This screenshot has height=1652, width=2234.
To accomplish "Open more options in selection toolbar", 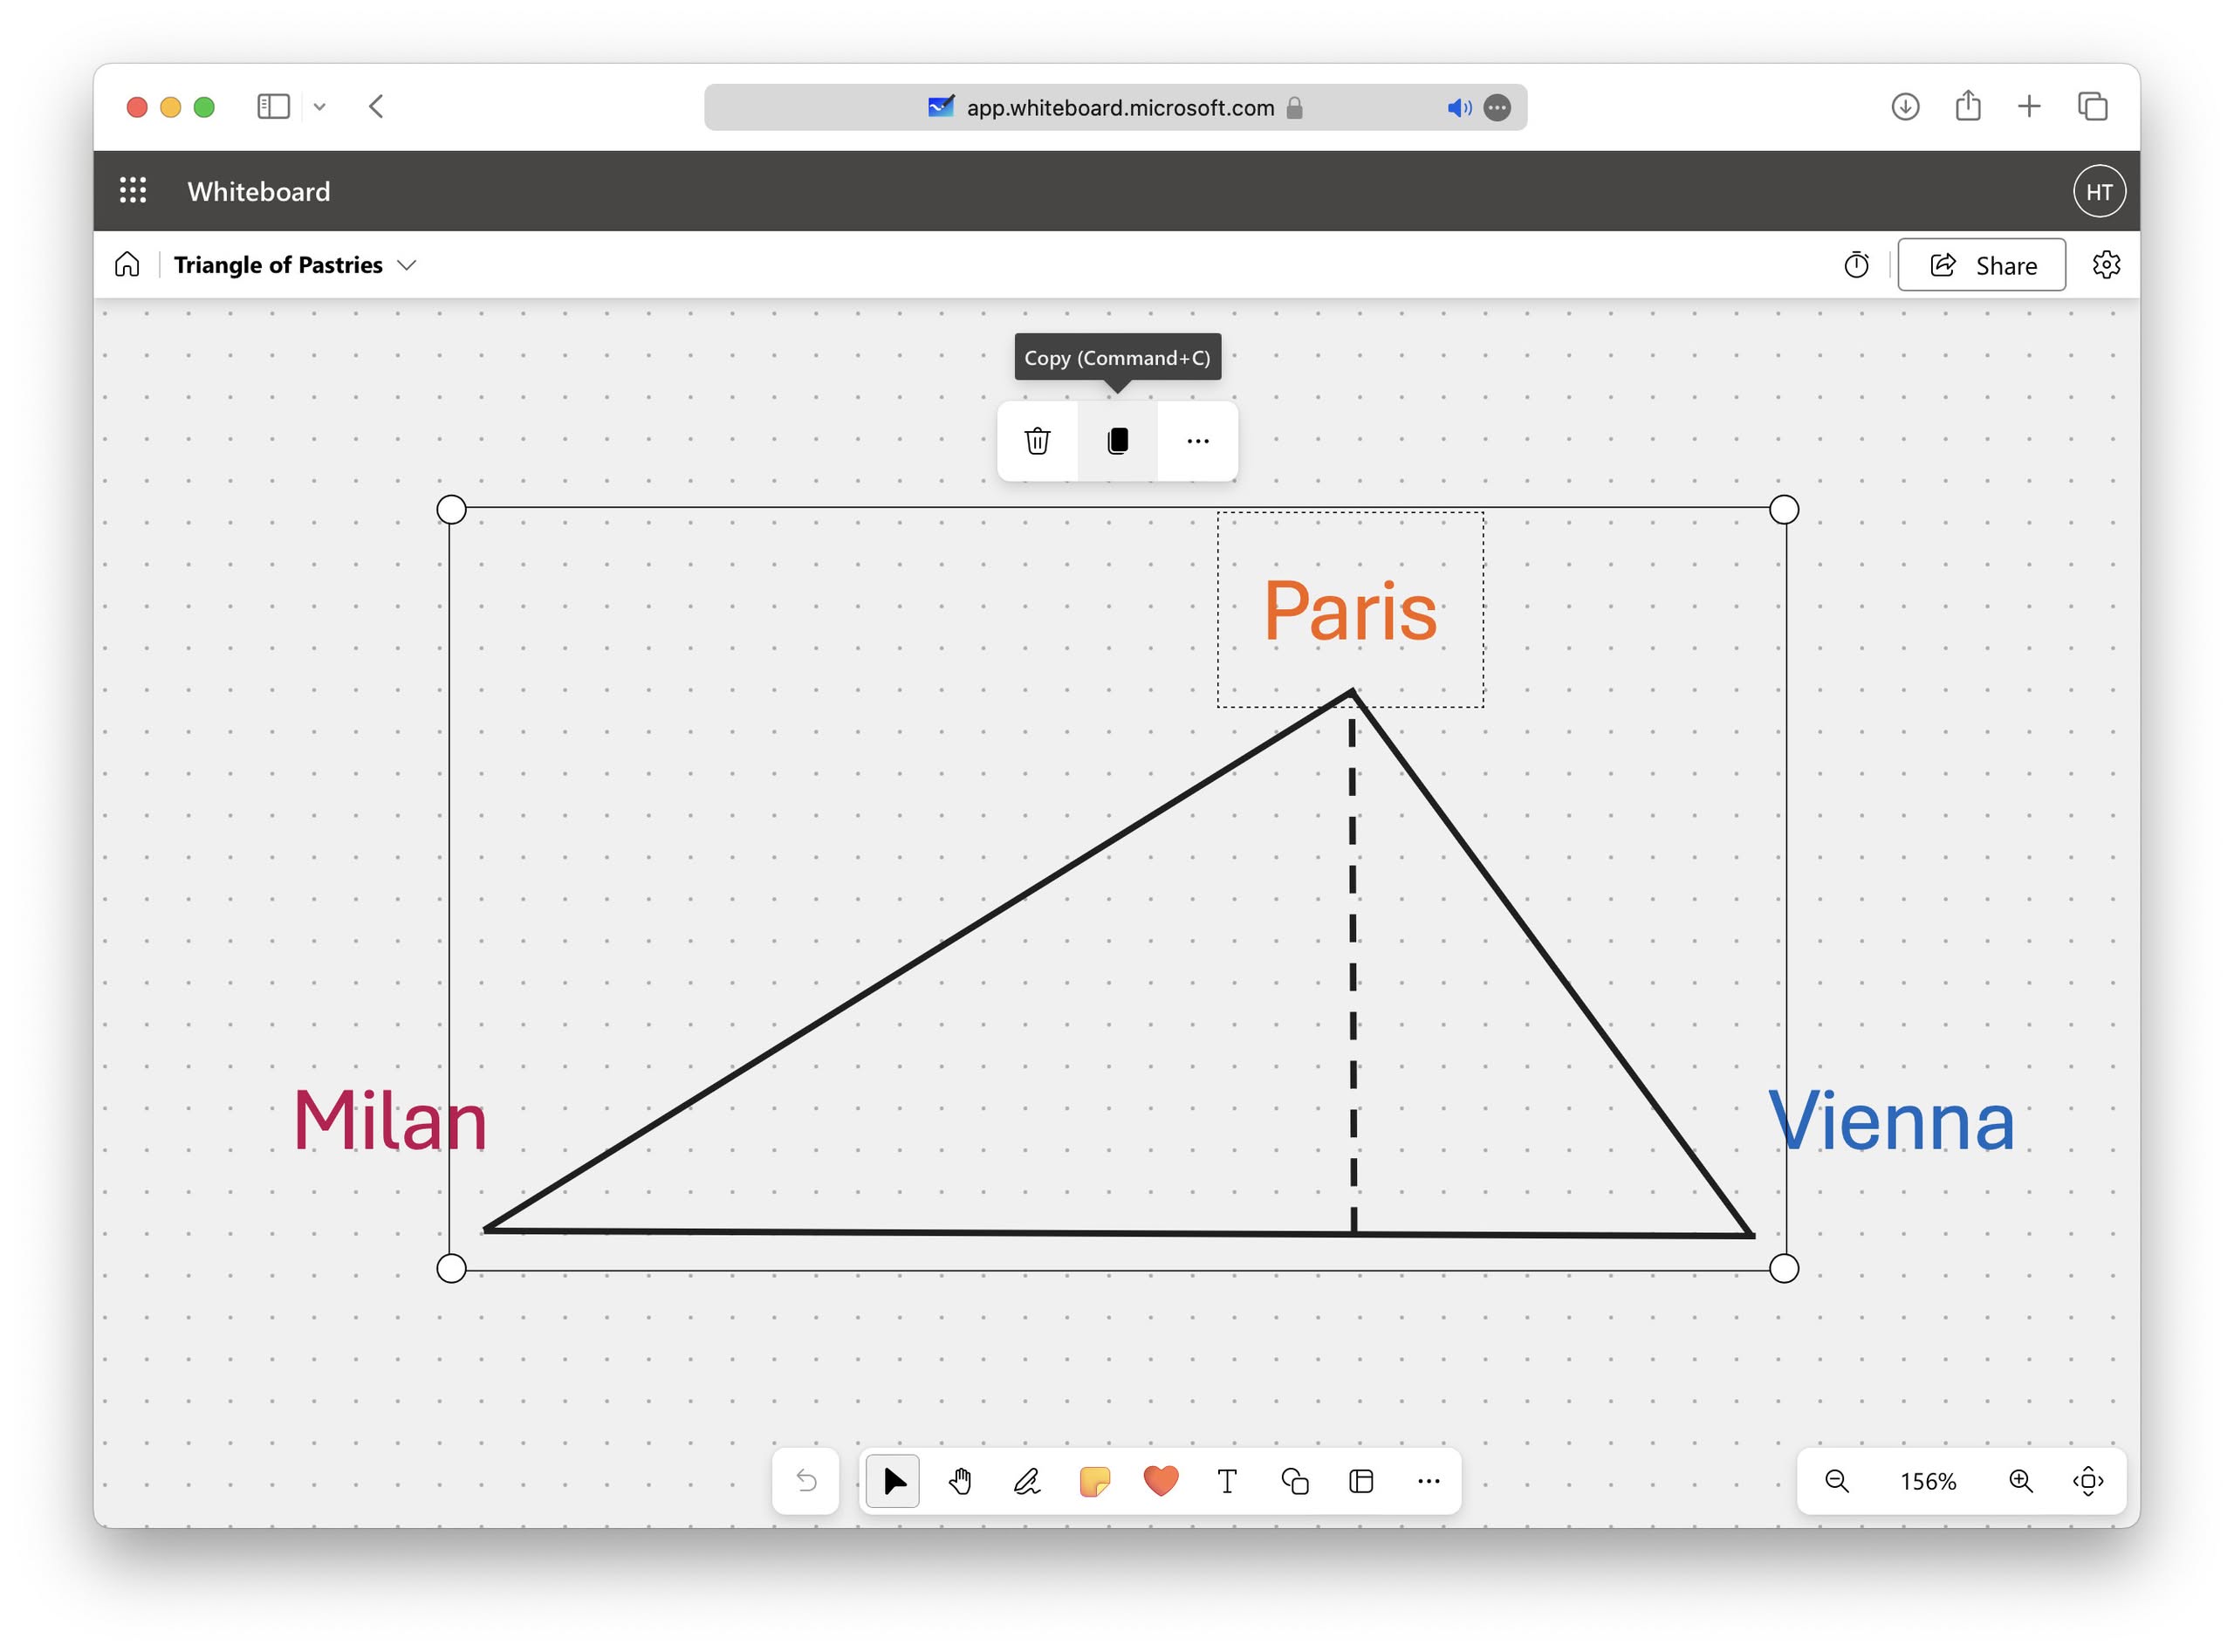I will coord(1197,441).
